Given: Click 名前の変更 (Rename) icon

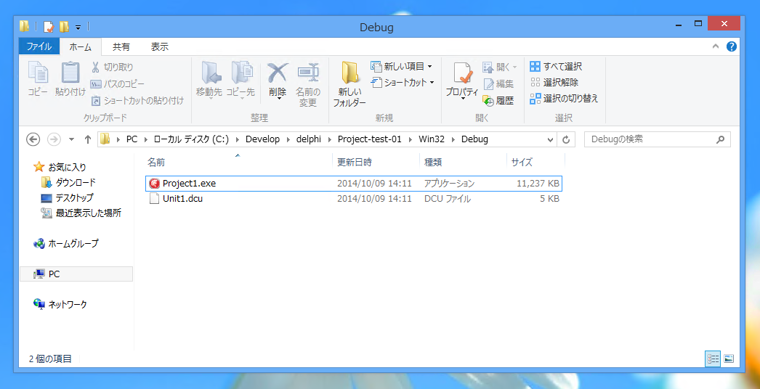Looking at the screenshot, I should click(x=308, y=84).
